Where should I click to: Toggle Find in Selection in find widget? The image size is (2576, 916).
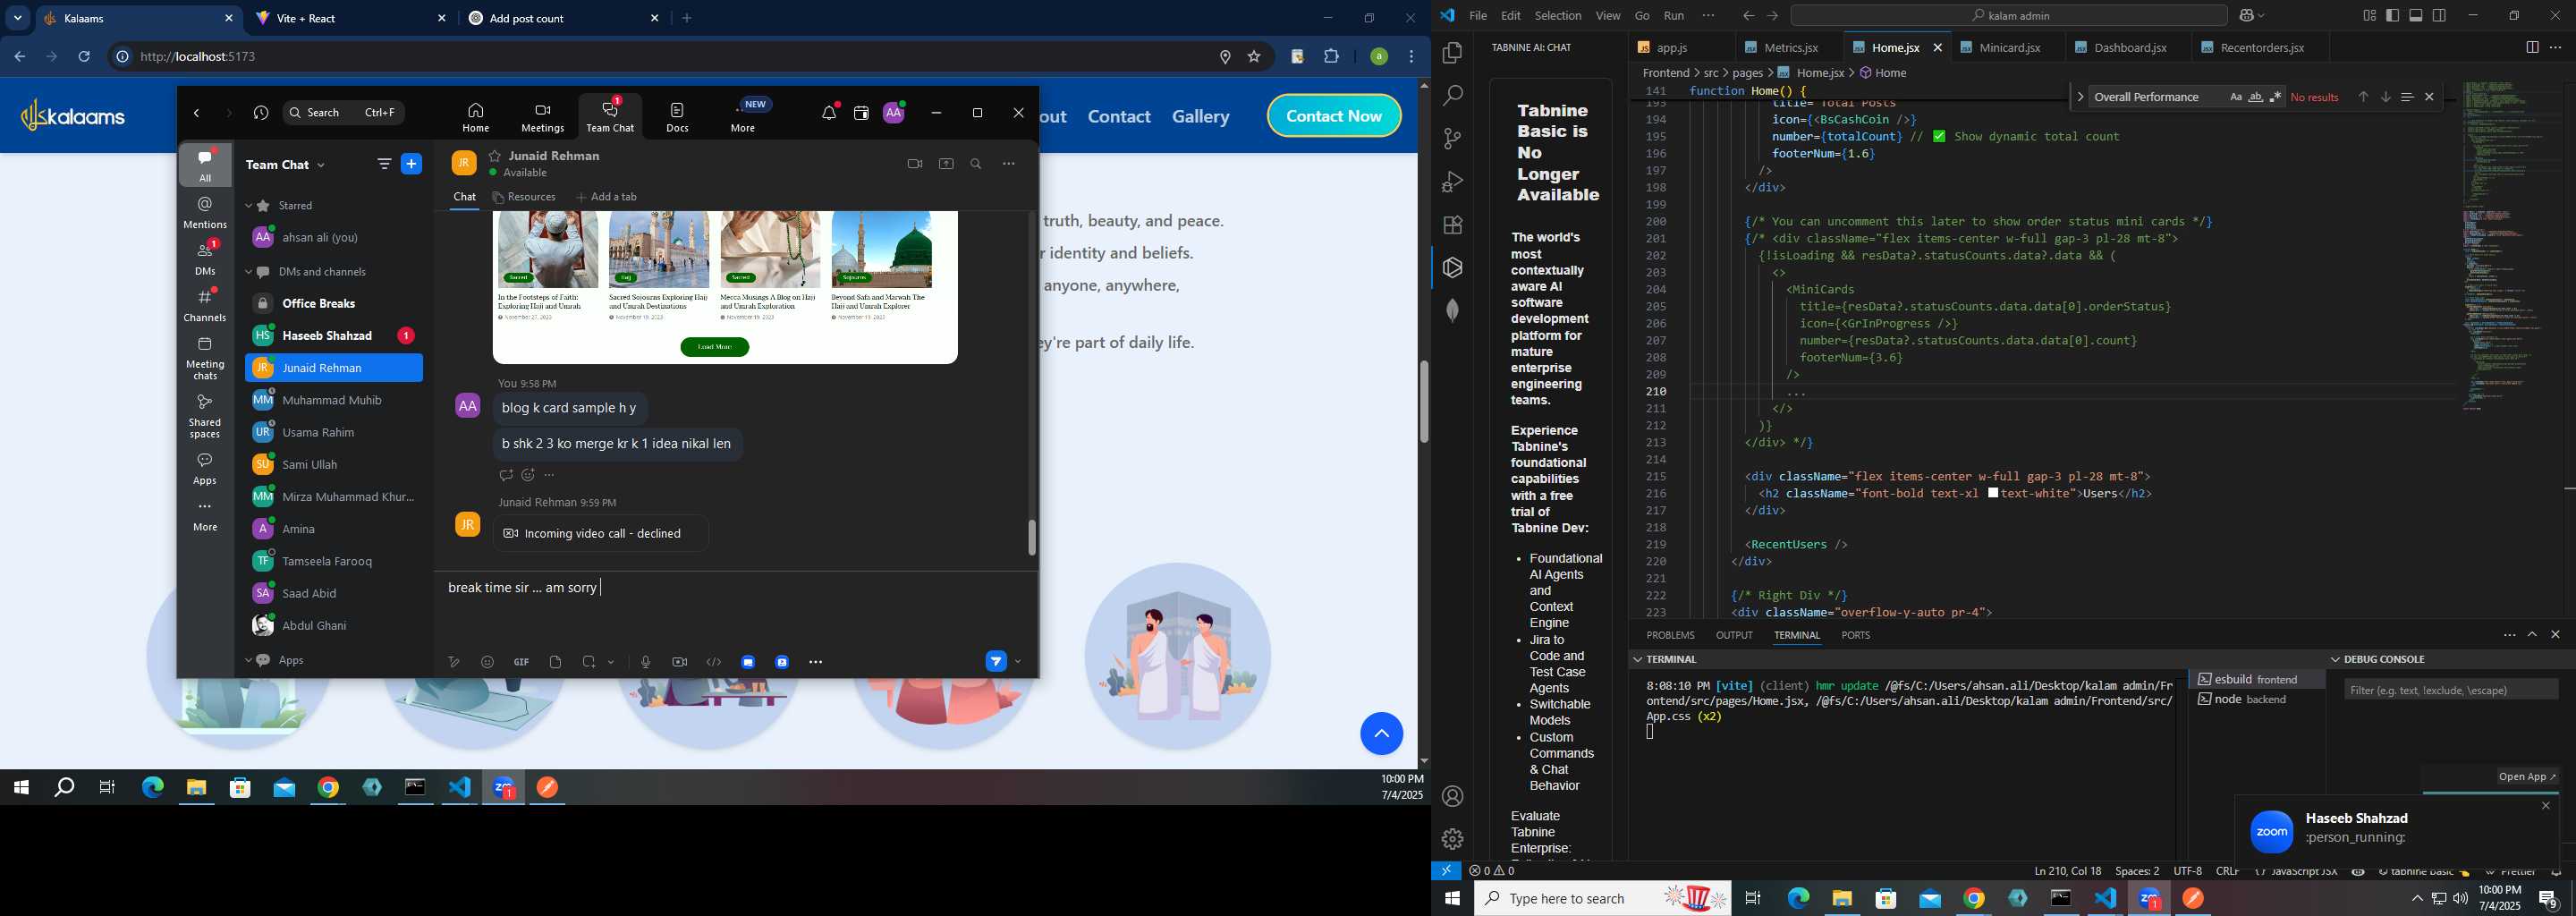[x=2407, y=97]
